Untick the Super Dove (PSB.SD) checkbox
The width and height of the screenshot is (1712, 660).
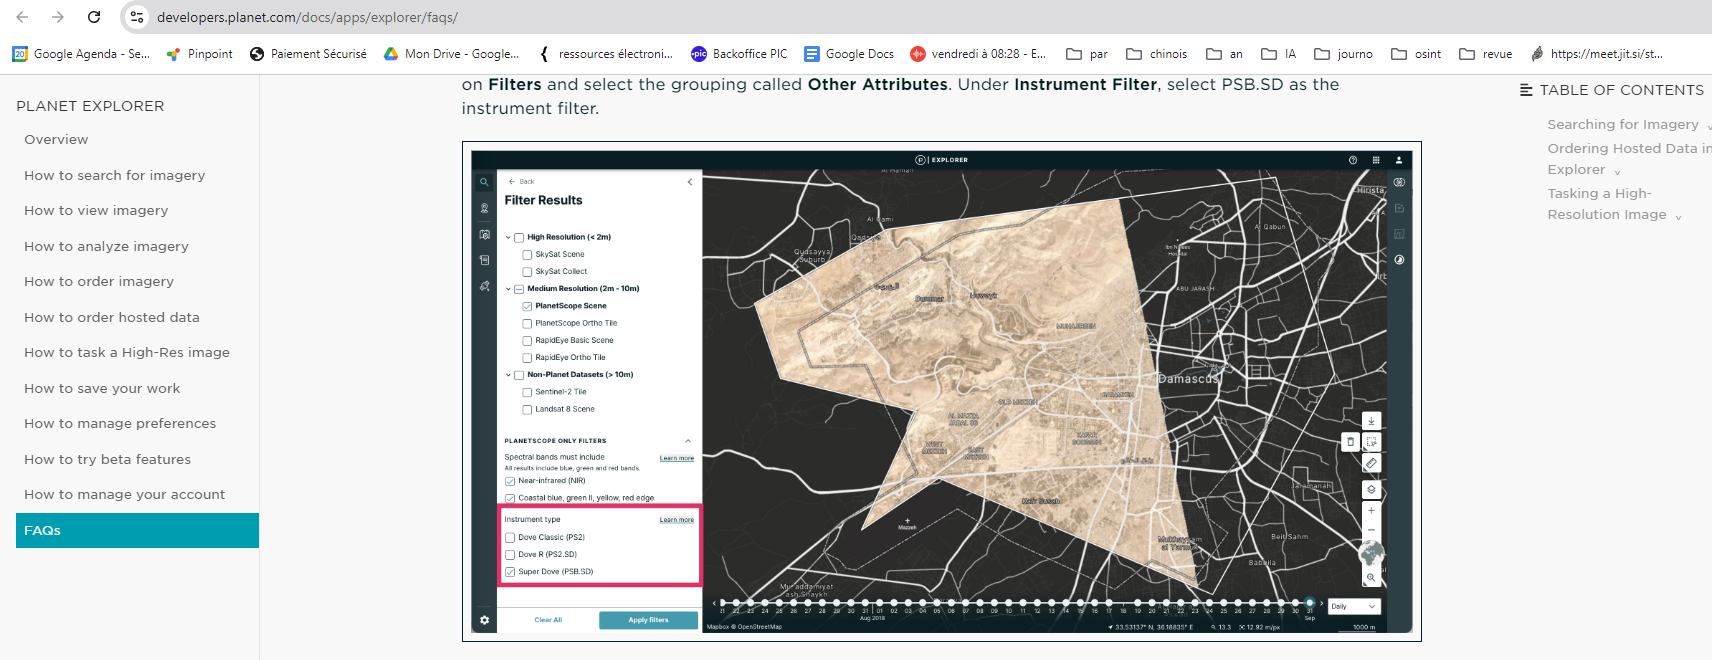coord(510,572)
